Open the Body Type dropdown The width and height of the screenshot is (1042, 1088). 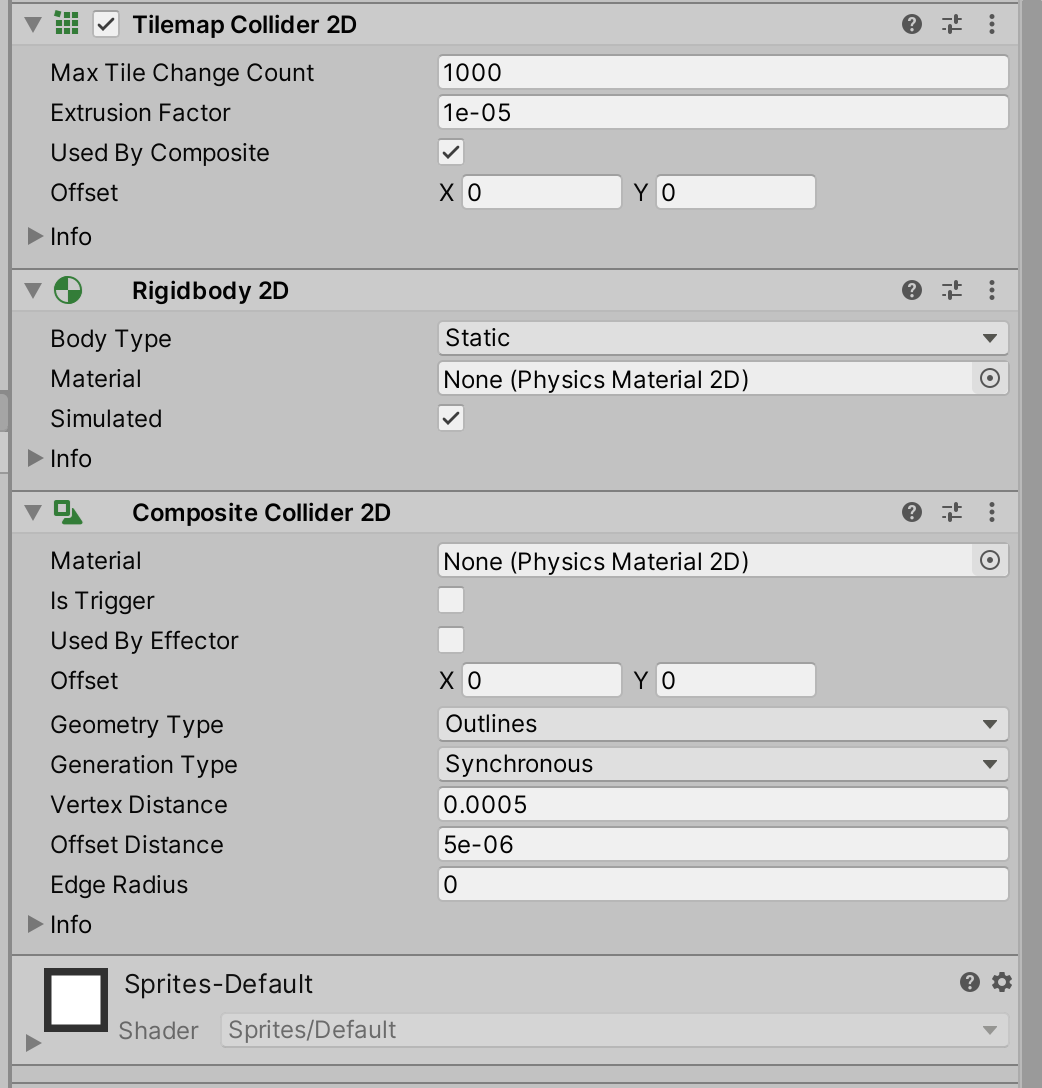[x=722, y=338]
